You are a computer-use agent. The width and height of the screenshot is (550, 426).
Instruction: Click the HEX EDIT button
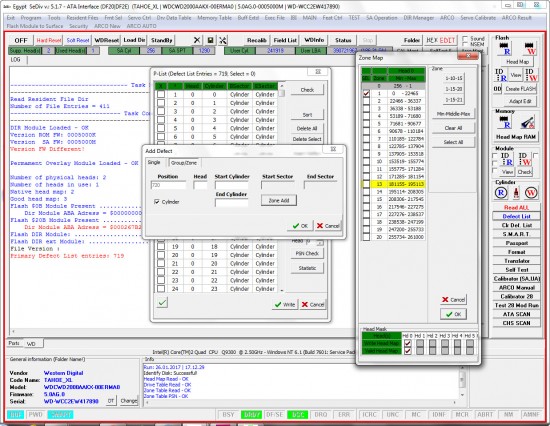[441, 40]
